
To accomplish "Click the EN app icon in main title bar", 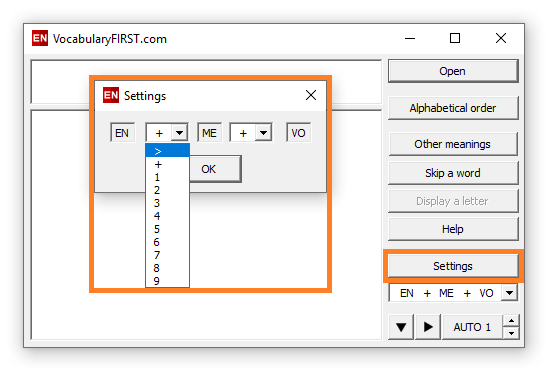I will [x=40, y=38].
